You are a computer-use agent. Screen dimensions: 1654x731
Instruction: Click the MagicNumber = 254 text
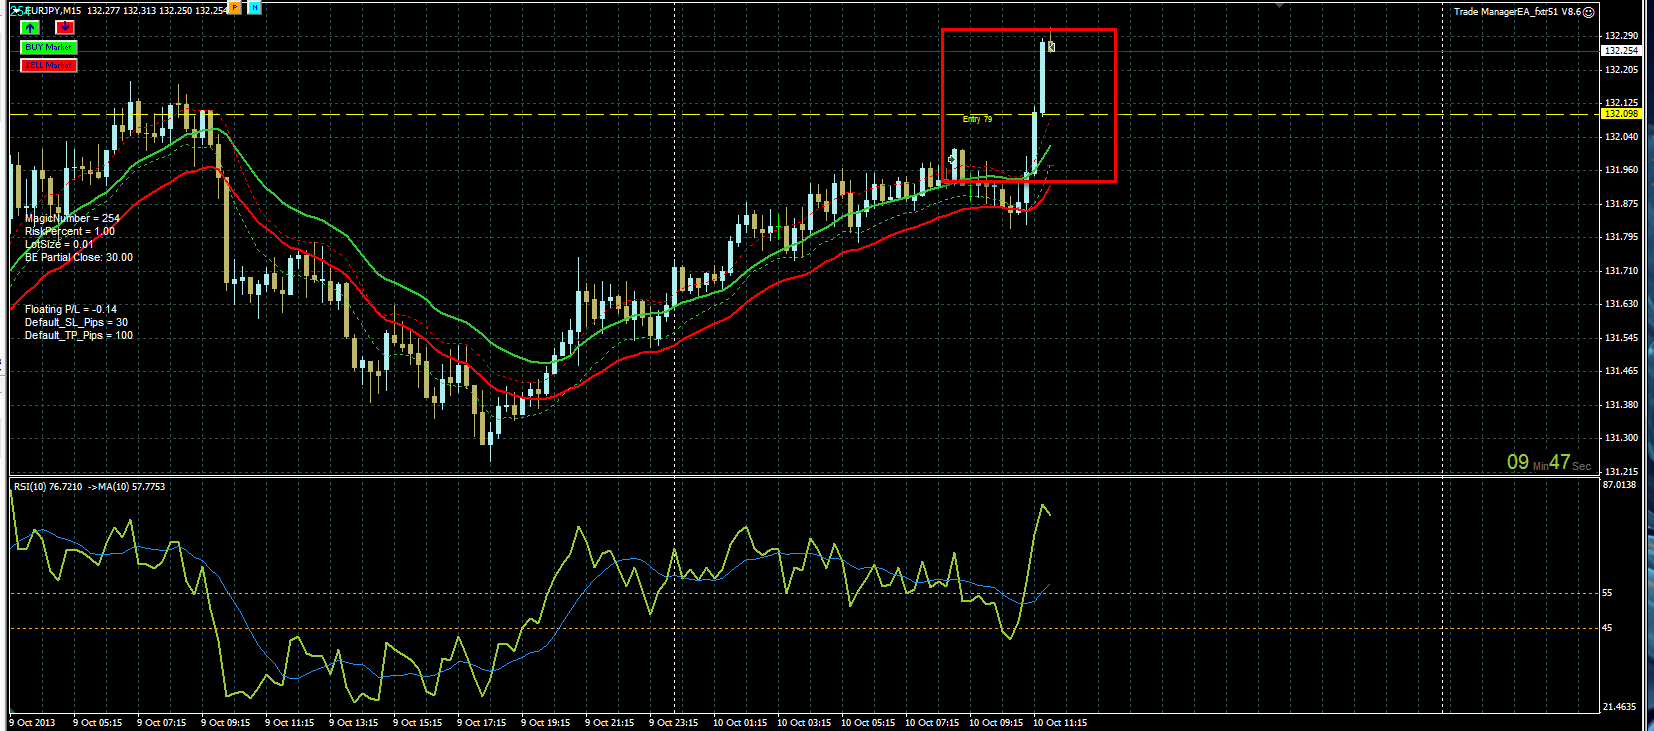point(72,218)
